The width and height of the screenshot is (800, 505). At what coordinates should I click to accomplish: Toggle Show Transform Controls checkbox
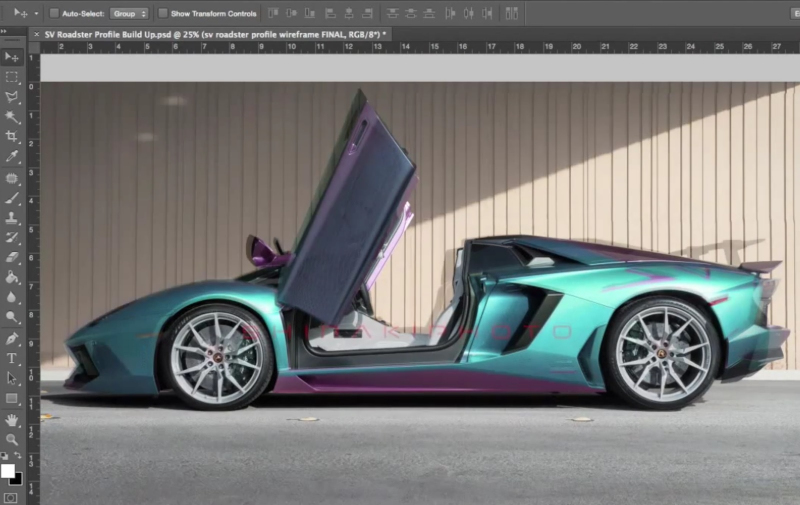tap(164, 14)
